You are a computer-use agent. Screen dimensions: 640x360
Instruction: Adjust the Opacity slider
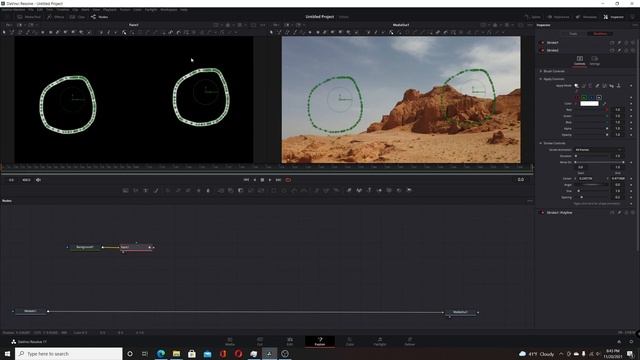pyautogui.click(x=592, y=135)
